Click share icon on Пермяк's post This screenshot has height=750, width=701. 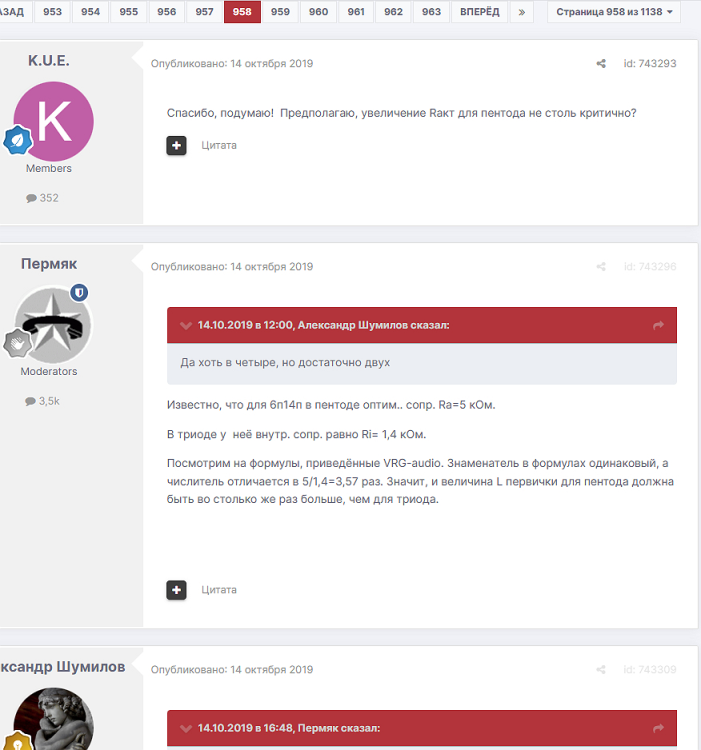[601, 266]
